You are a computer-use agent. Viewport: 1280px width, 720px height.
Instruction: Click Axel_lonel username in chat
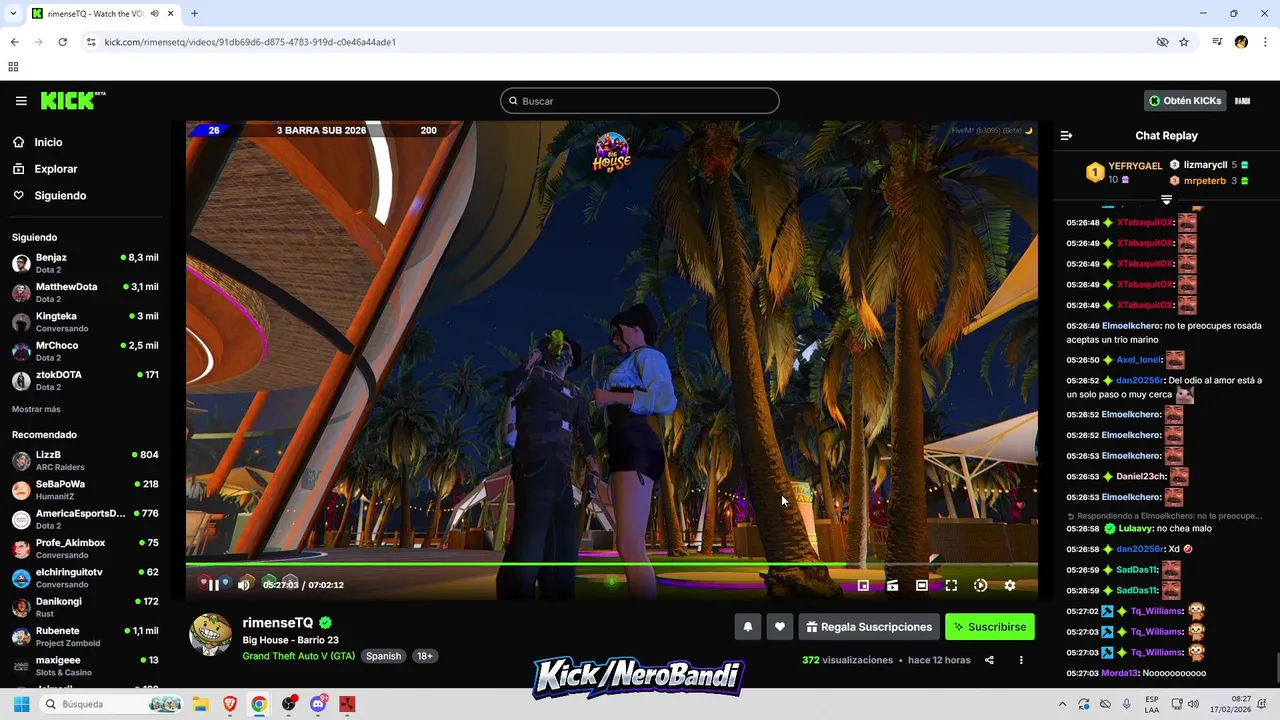1138,360
